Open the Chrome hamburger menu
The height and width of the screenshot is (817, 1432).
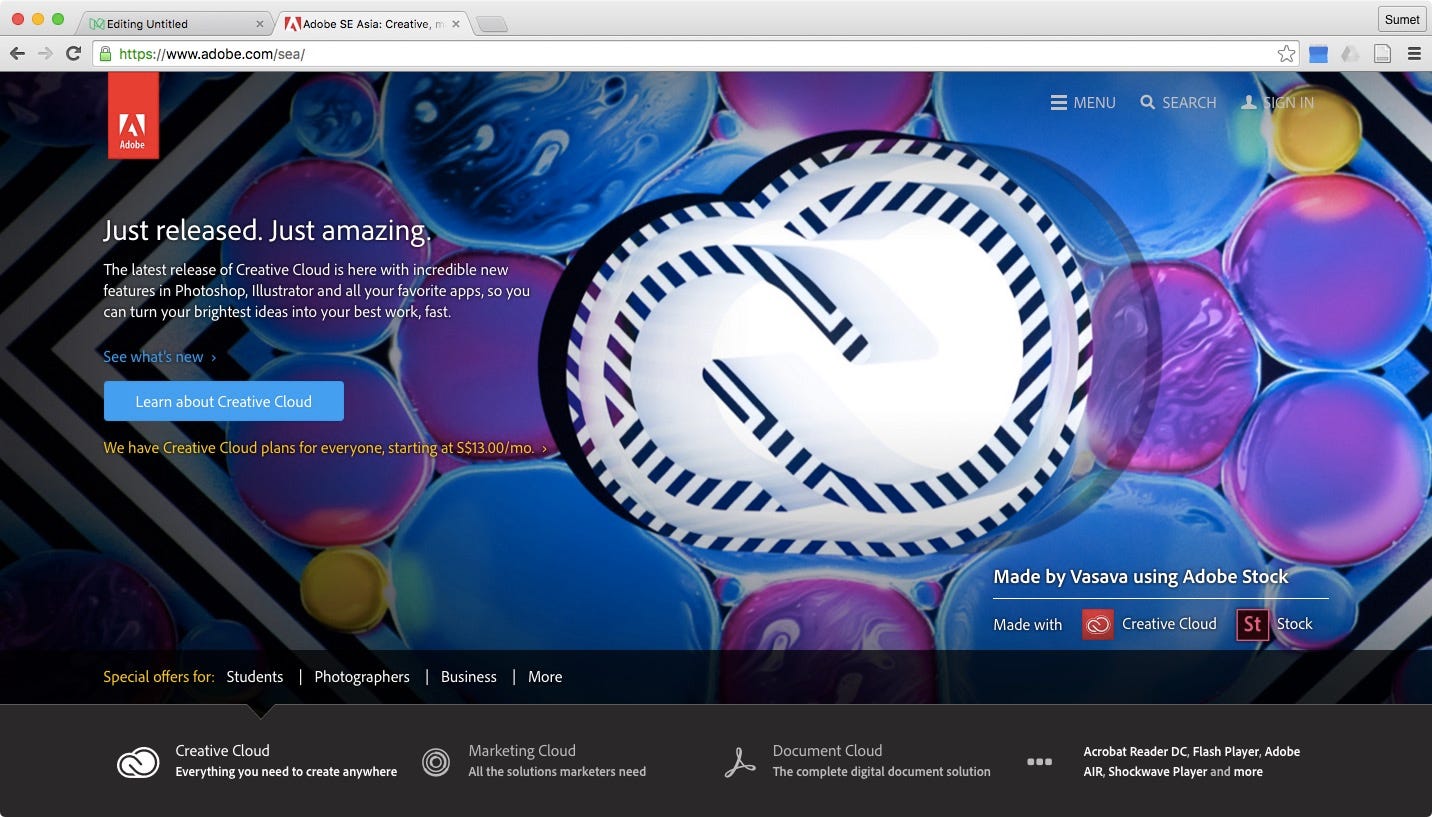1414,54
